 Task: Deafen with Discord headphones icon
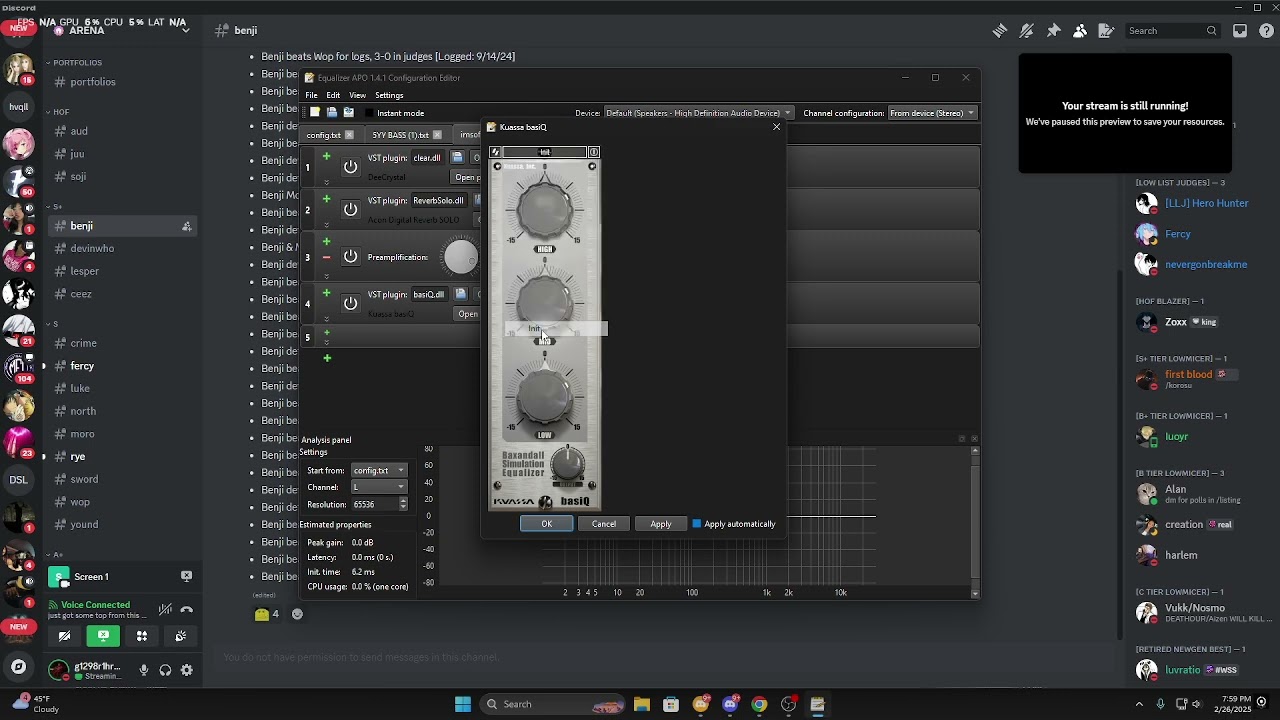click(x=165, y=670)
